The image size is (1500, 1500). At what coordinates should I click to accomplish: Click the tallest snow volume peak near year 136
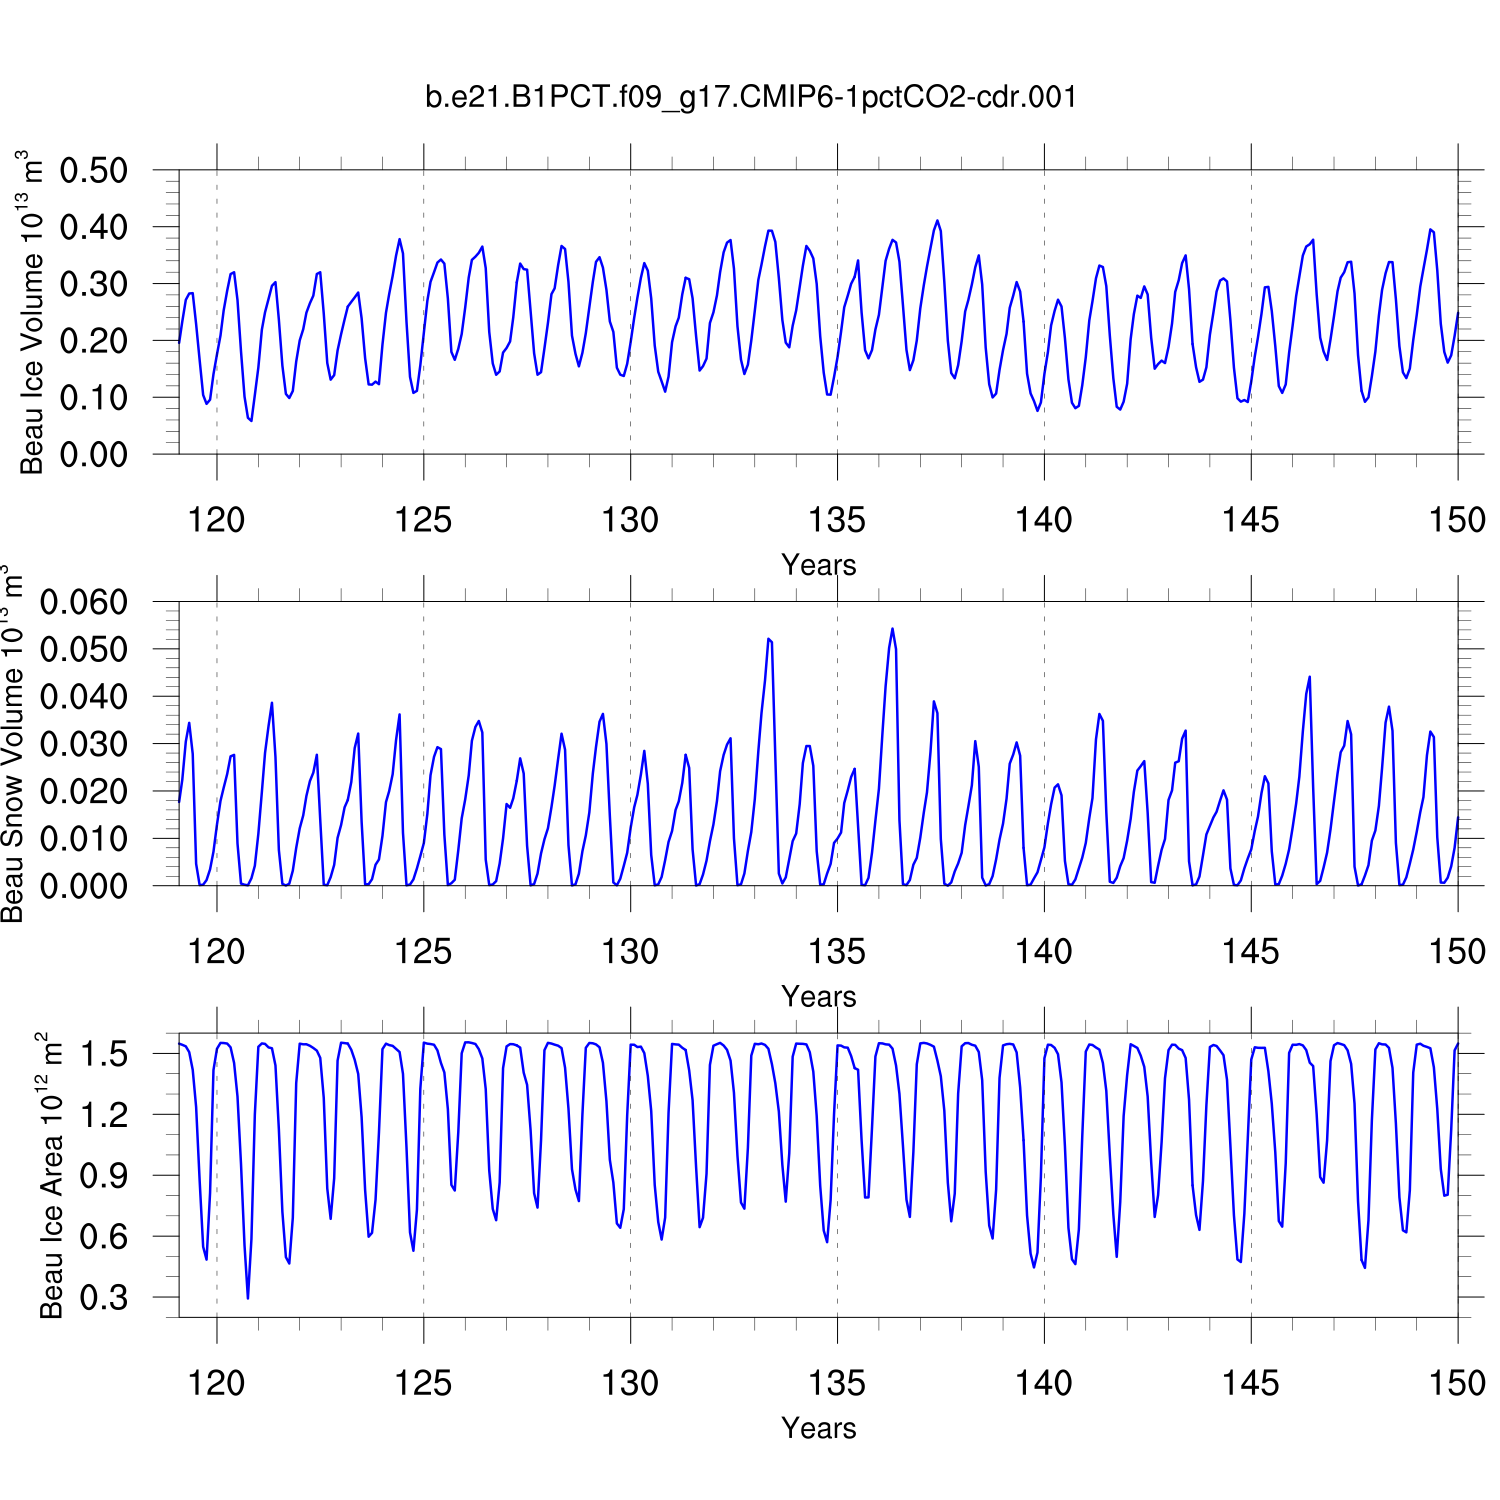(x=892, y=629)
